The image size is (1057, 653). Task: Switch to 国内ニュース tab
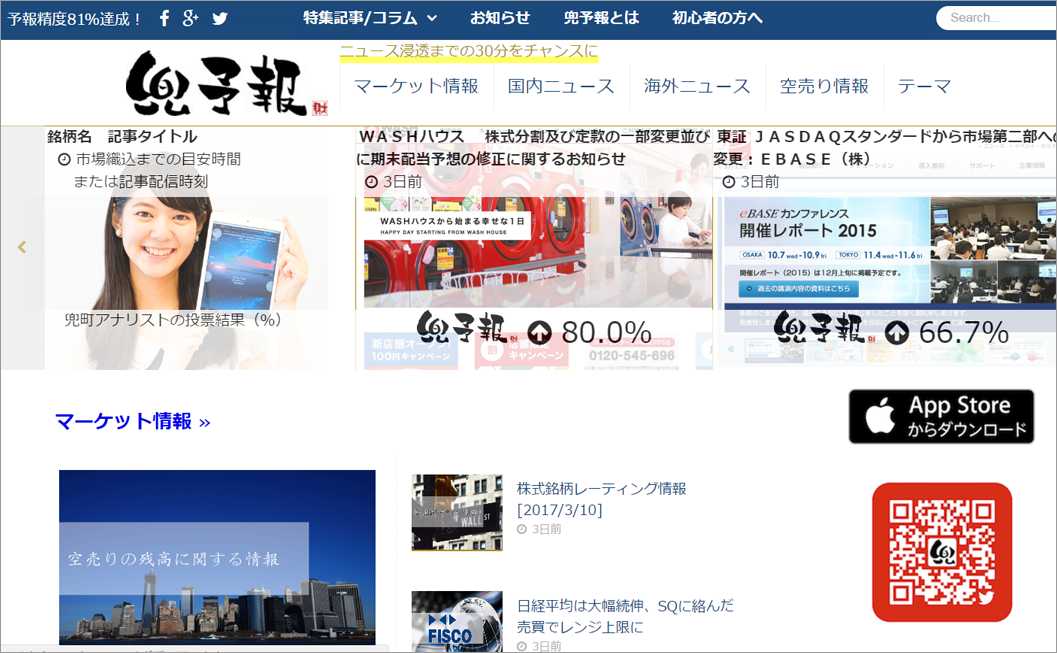[x=560, y=87]
